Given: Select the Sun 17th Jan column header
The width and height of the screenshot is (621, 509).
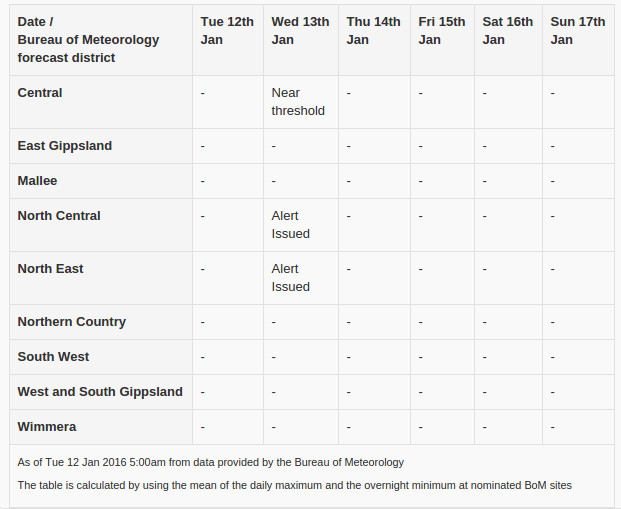Looking at the screenshot, I should click(577, 31).
